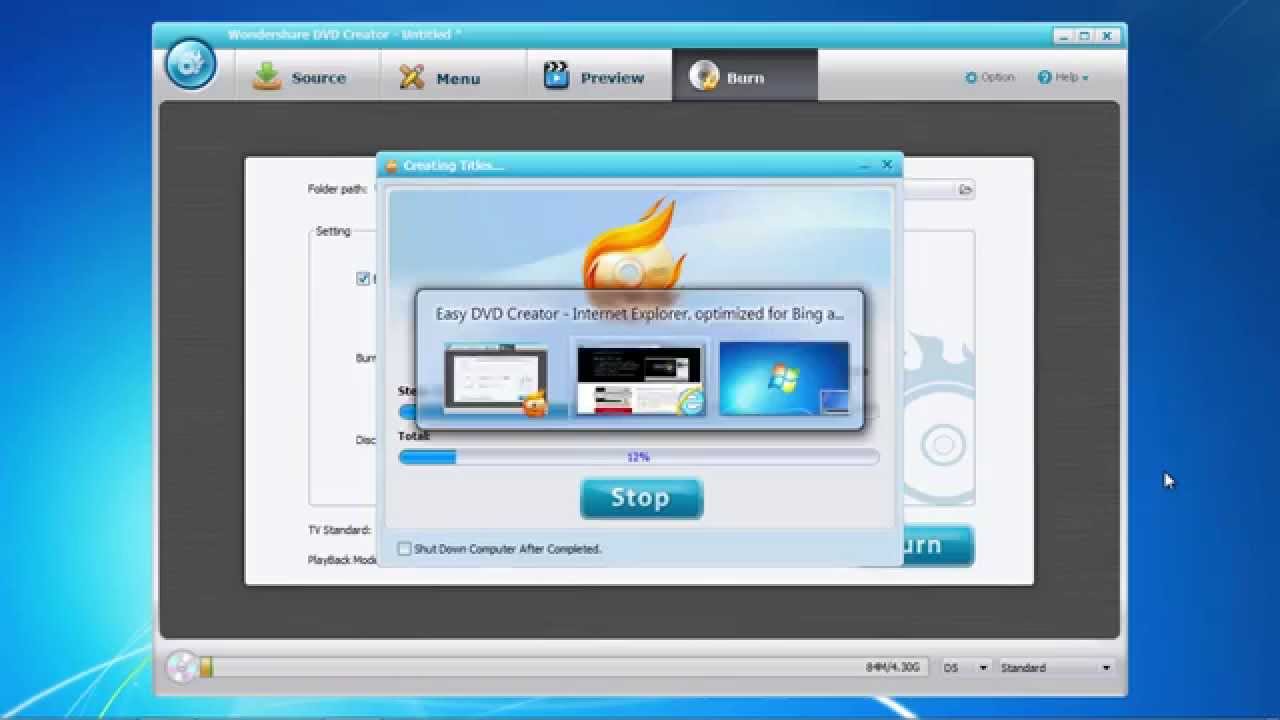The width and height of the screenshot is (1280, 720).
Task: Click the '84M/4.30G' capacity text
Action: pos(893,667)
